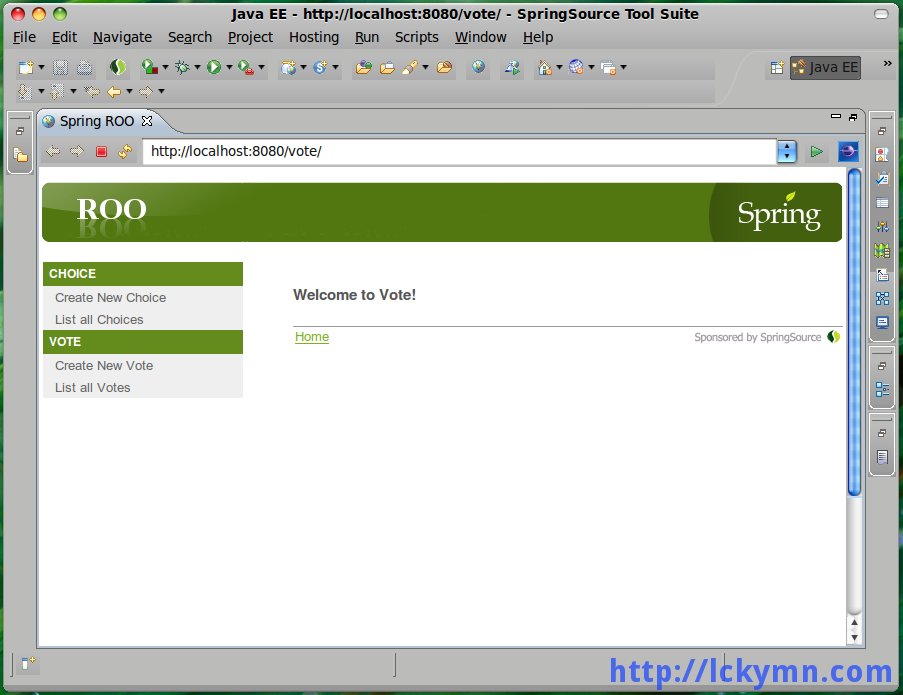This screenshot has width=903, height=695.
Task: Open the Console monitor icon in right trim
Action: click(x=882, y=322)
